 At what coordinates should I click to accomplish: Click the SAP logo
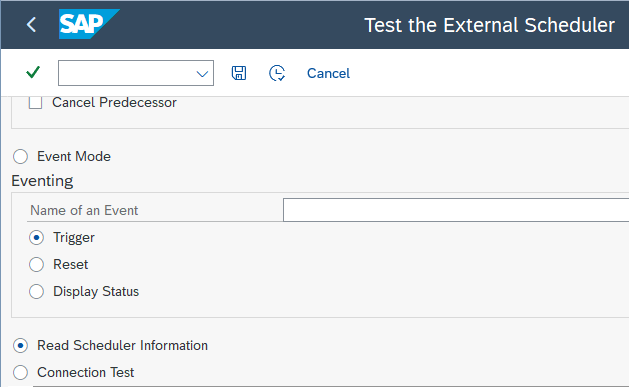(89, 24)
